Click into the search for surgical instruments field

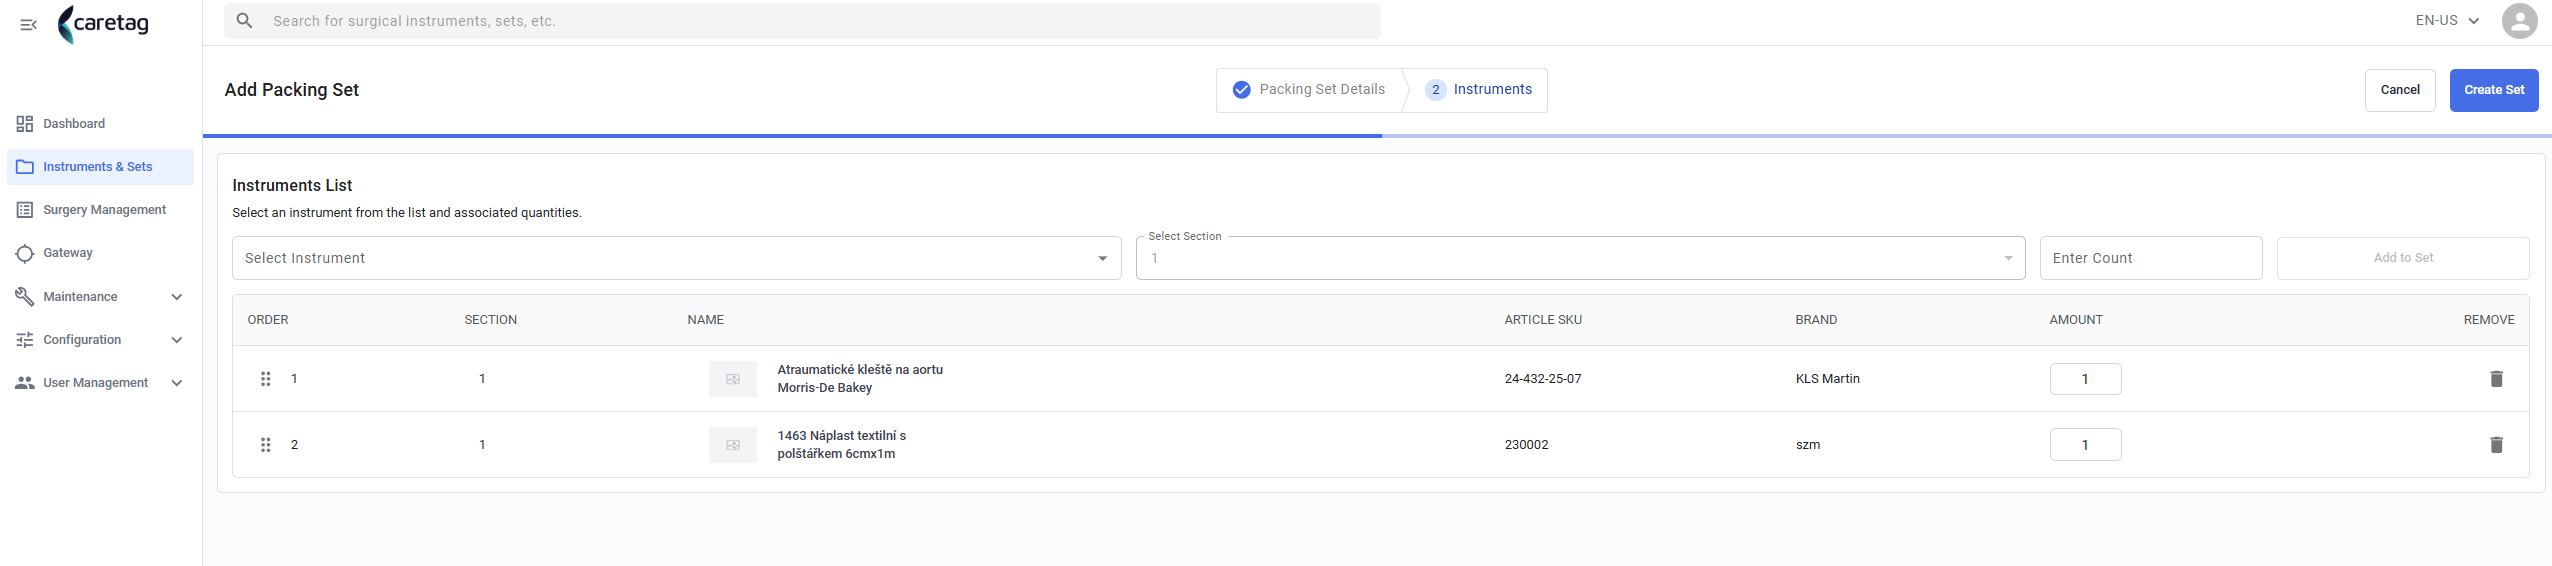click(x=802, y=21)
